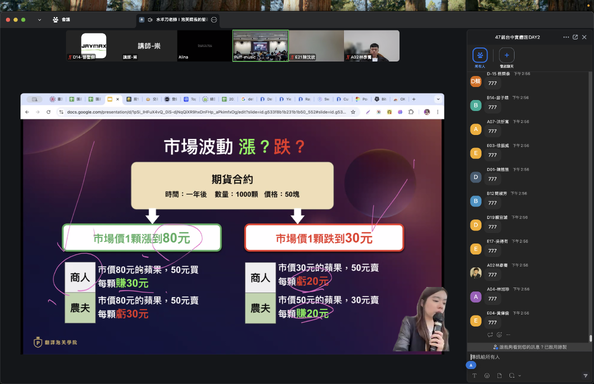Click the who-can-see-messages notice
The image size is (594, 384).
(x=529, y=347)
